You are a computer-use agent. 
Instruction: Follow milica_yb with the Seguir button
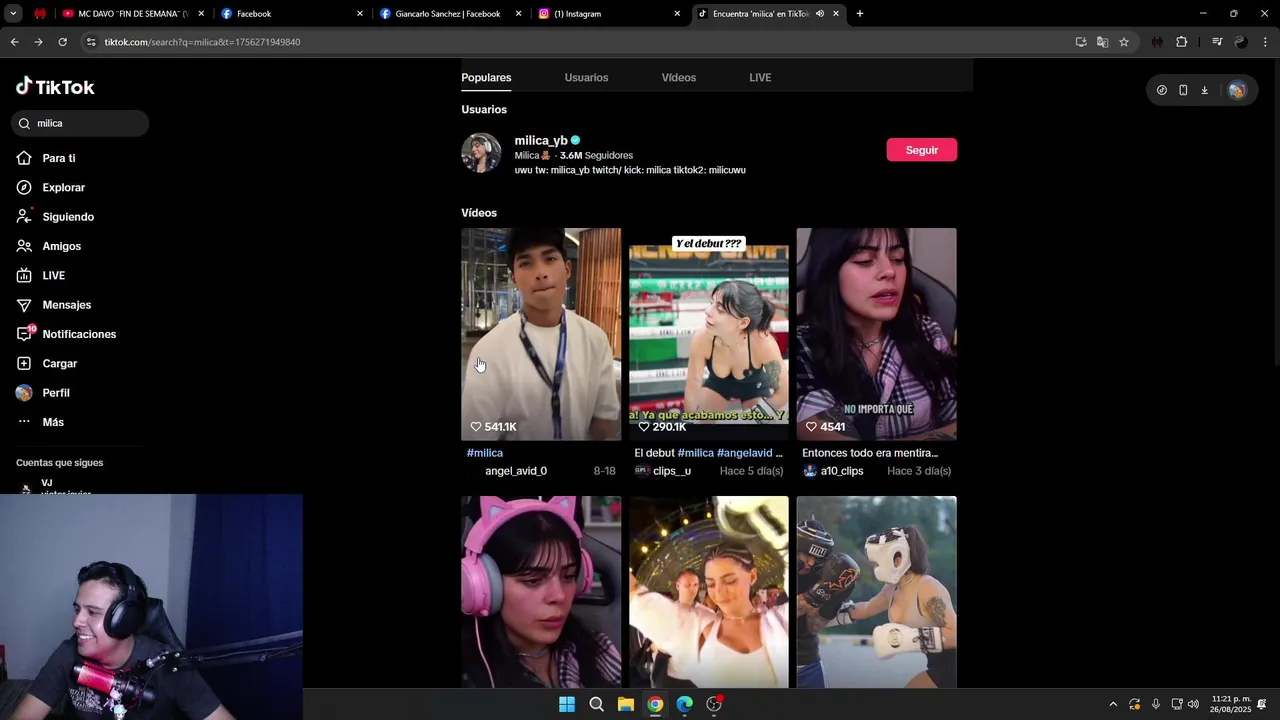[921, 150]
